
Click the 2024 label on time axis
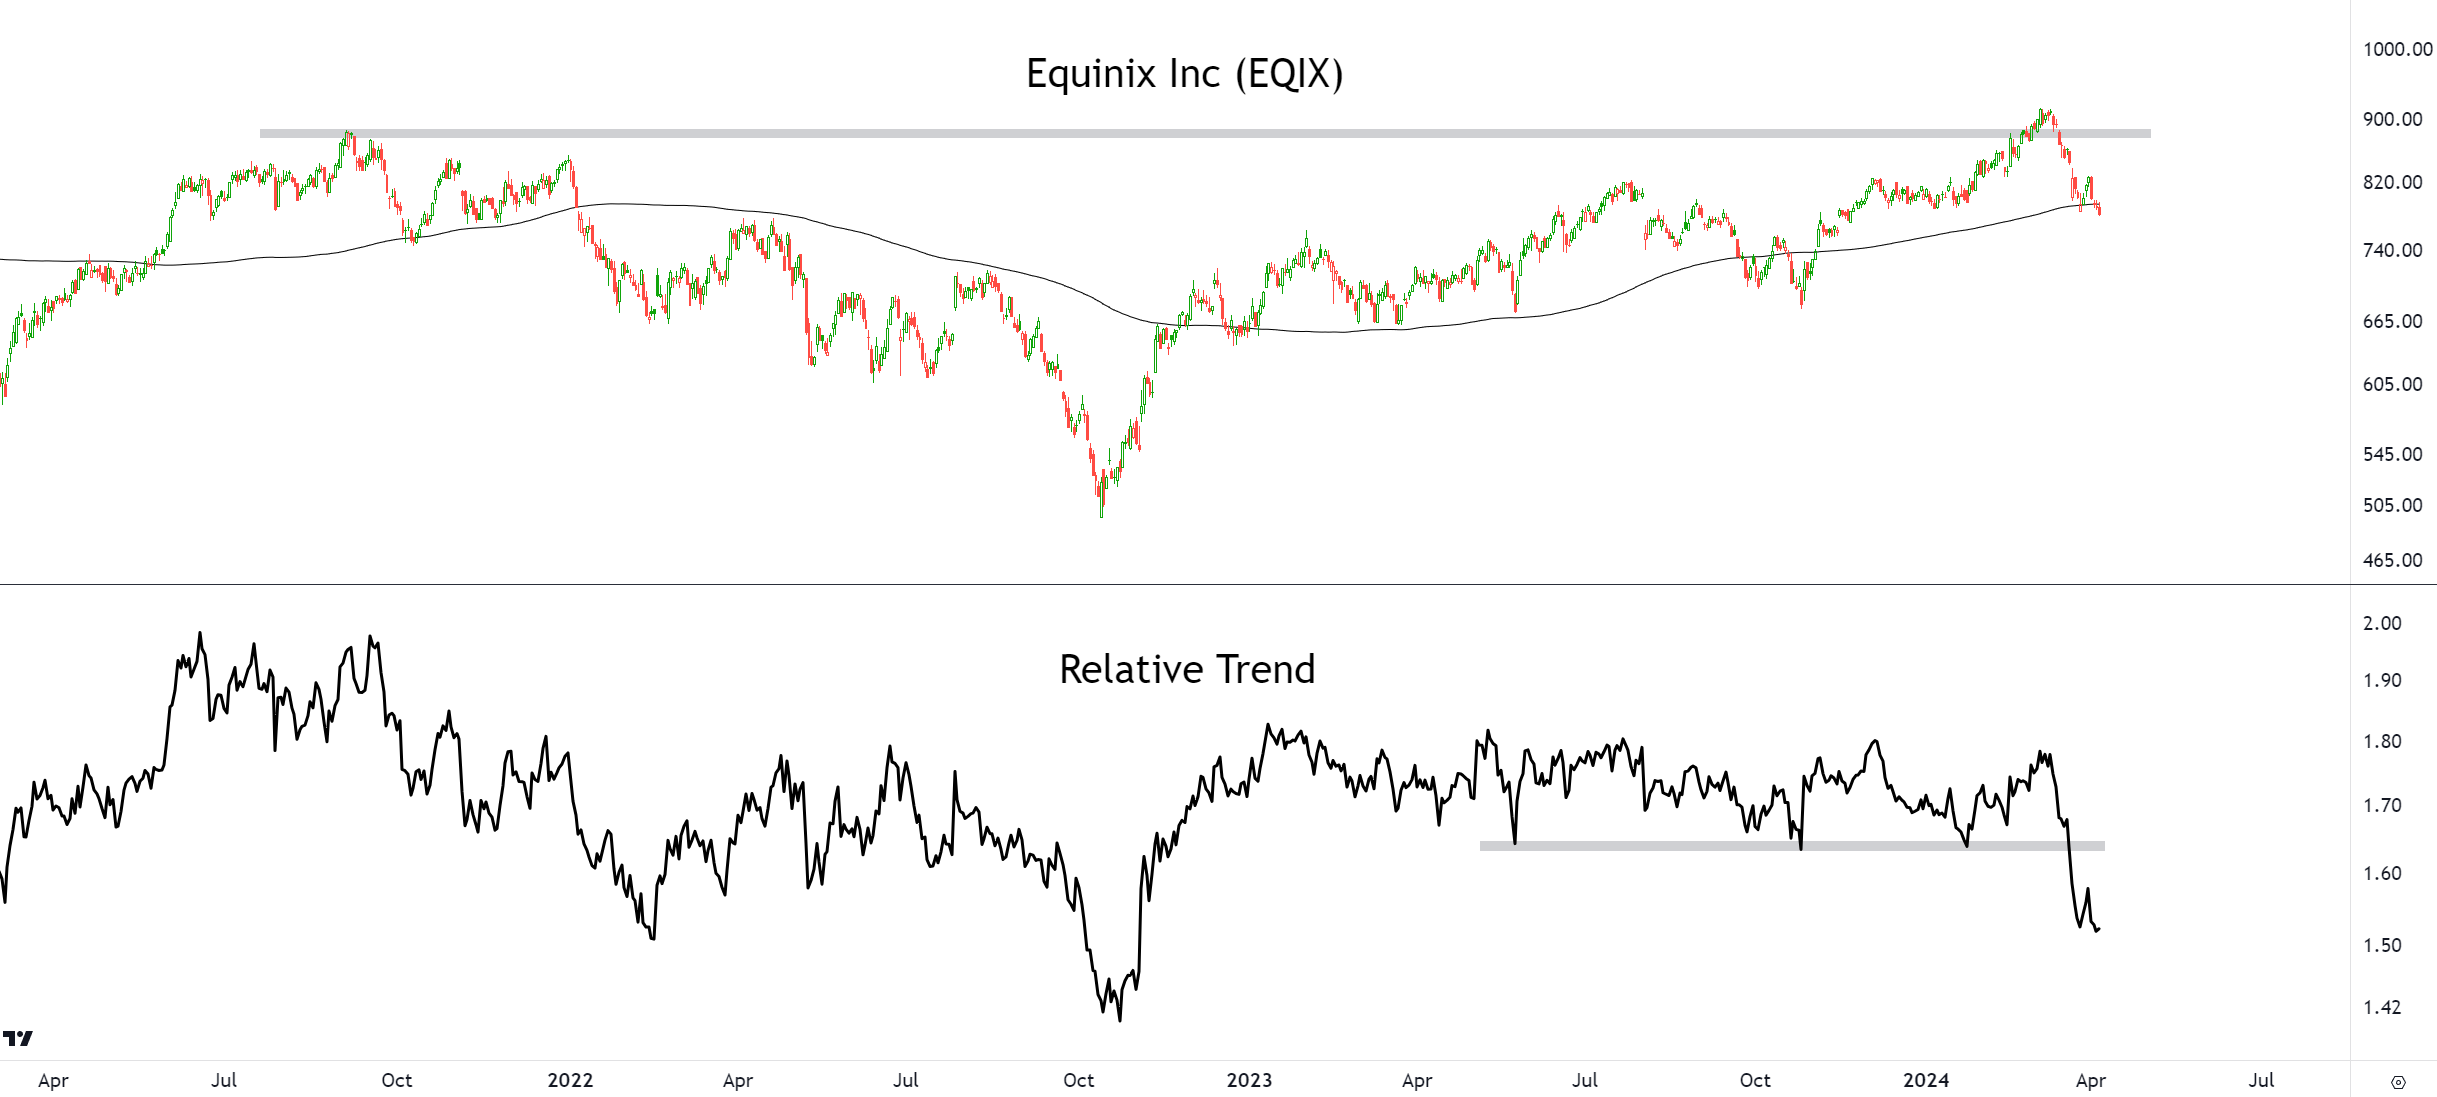click(x=1926, y=1080)
